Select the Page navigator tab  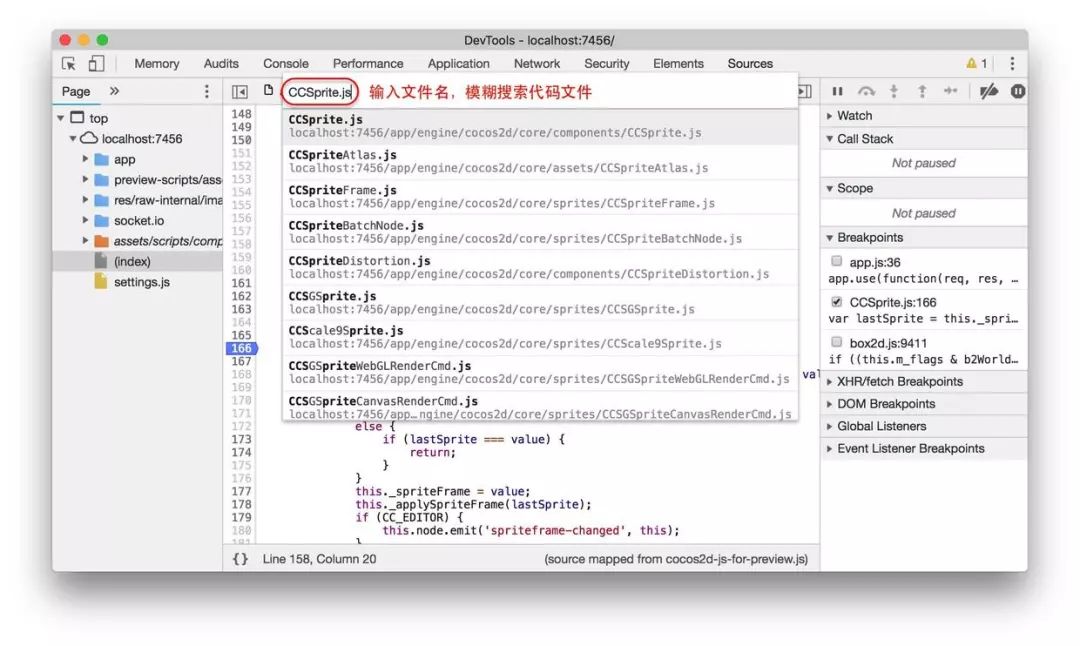pyautogui.click(x=76, y=91)
